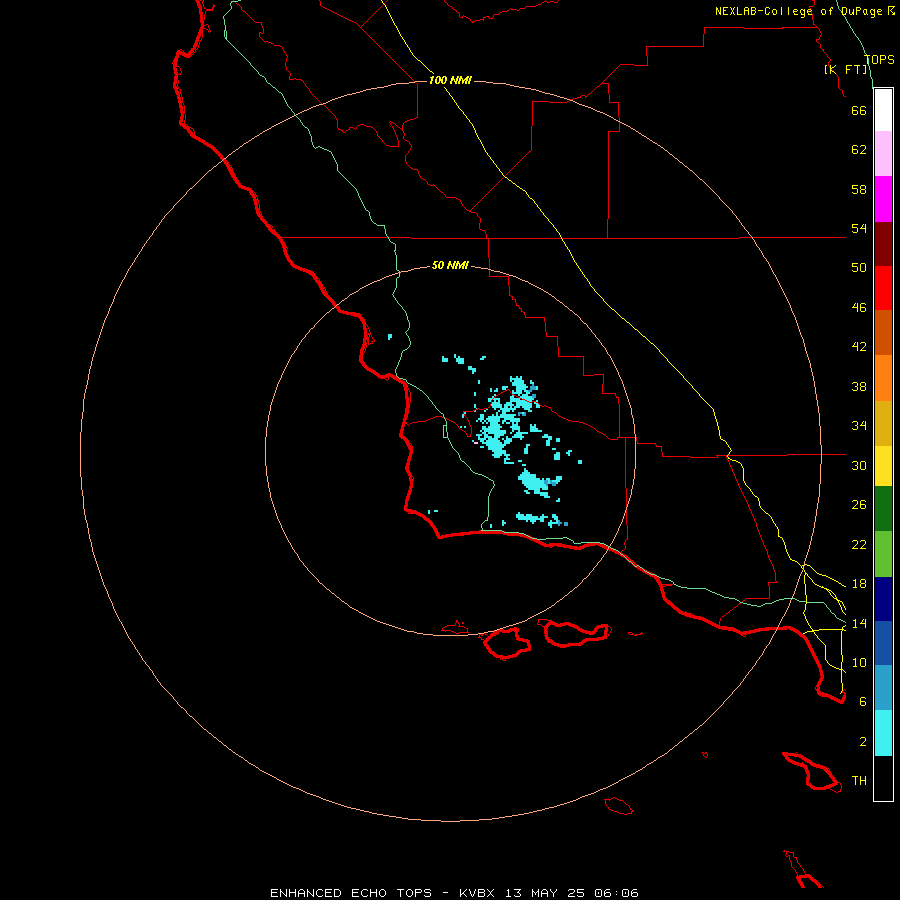Click the 2 value on the legend scale
The height and width of the screenshot is (900, 900).
pos(863,742)
